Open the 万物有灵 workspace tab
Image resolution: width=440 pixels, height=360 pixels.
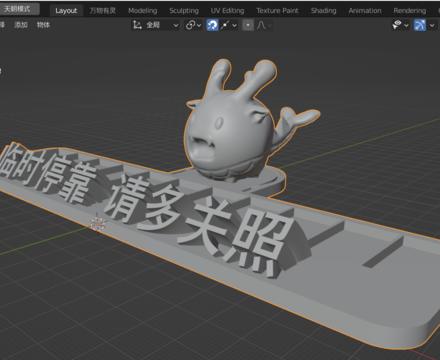[x=103, y=11]
